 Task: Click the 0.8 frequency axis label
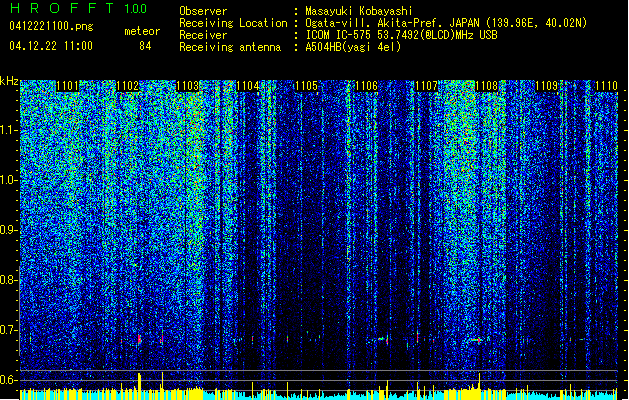[x=10, y=280]
